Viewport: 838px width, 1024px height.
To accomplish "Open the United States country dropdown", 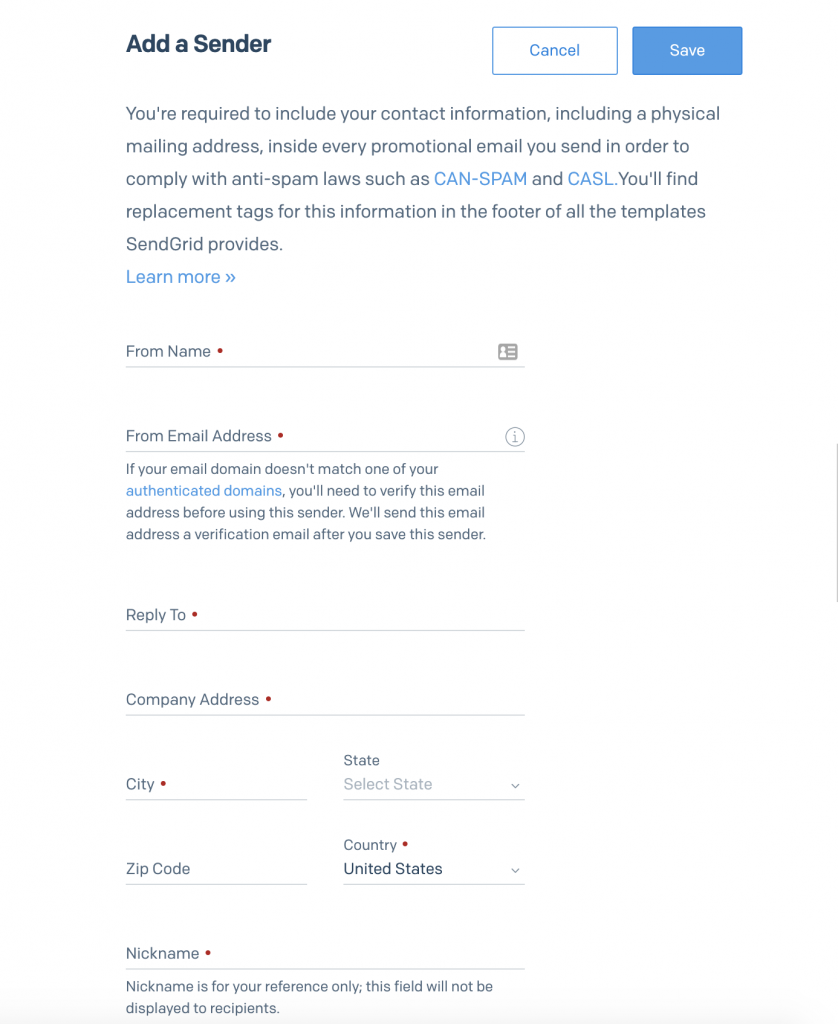I will 434,869.
